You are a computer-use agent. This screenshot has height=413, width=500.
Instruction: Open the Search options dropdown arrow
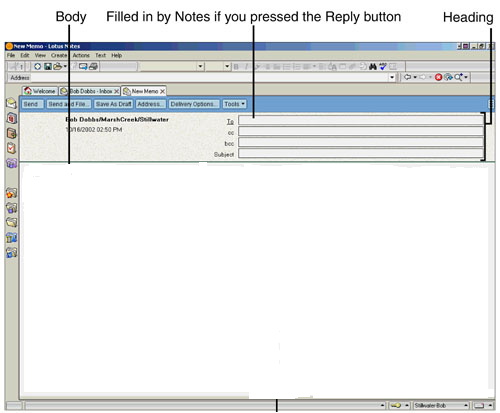tap(466, 77)
